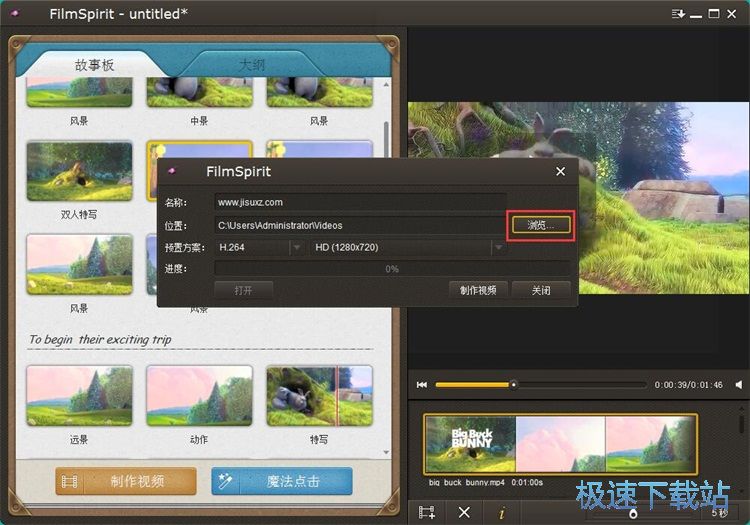Click the timeline zoom slider handle
Image resolution: width=750 pixels, height=525 pixels.
pos(633,514)
